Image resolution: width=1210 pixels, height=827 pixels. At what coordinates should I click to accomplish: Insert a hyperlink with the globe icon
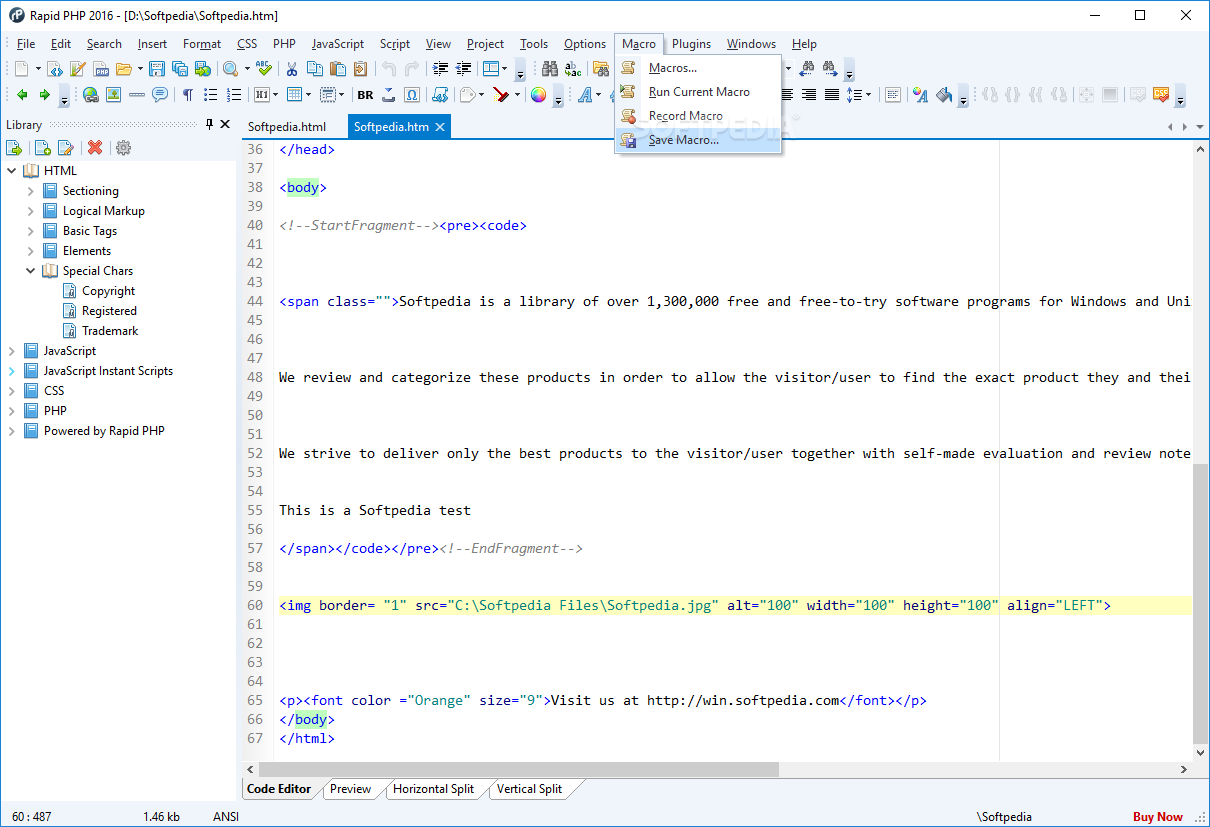point(91,95)
